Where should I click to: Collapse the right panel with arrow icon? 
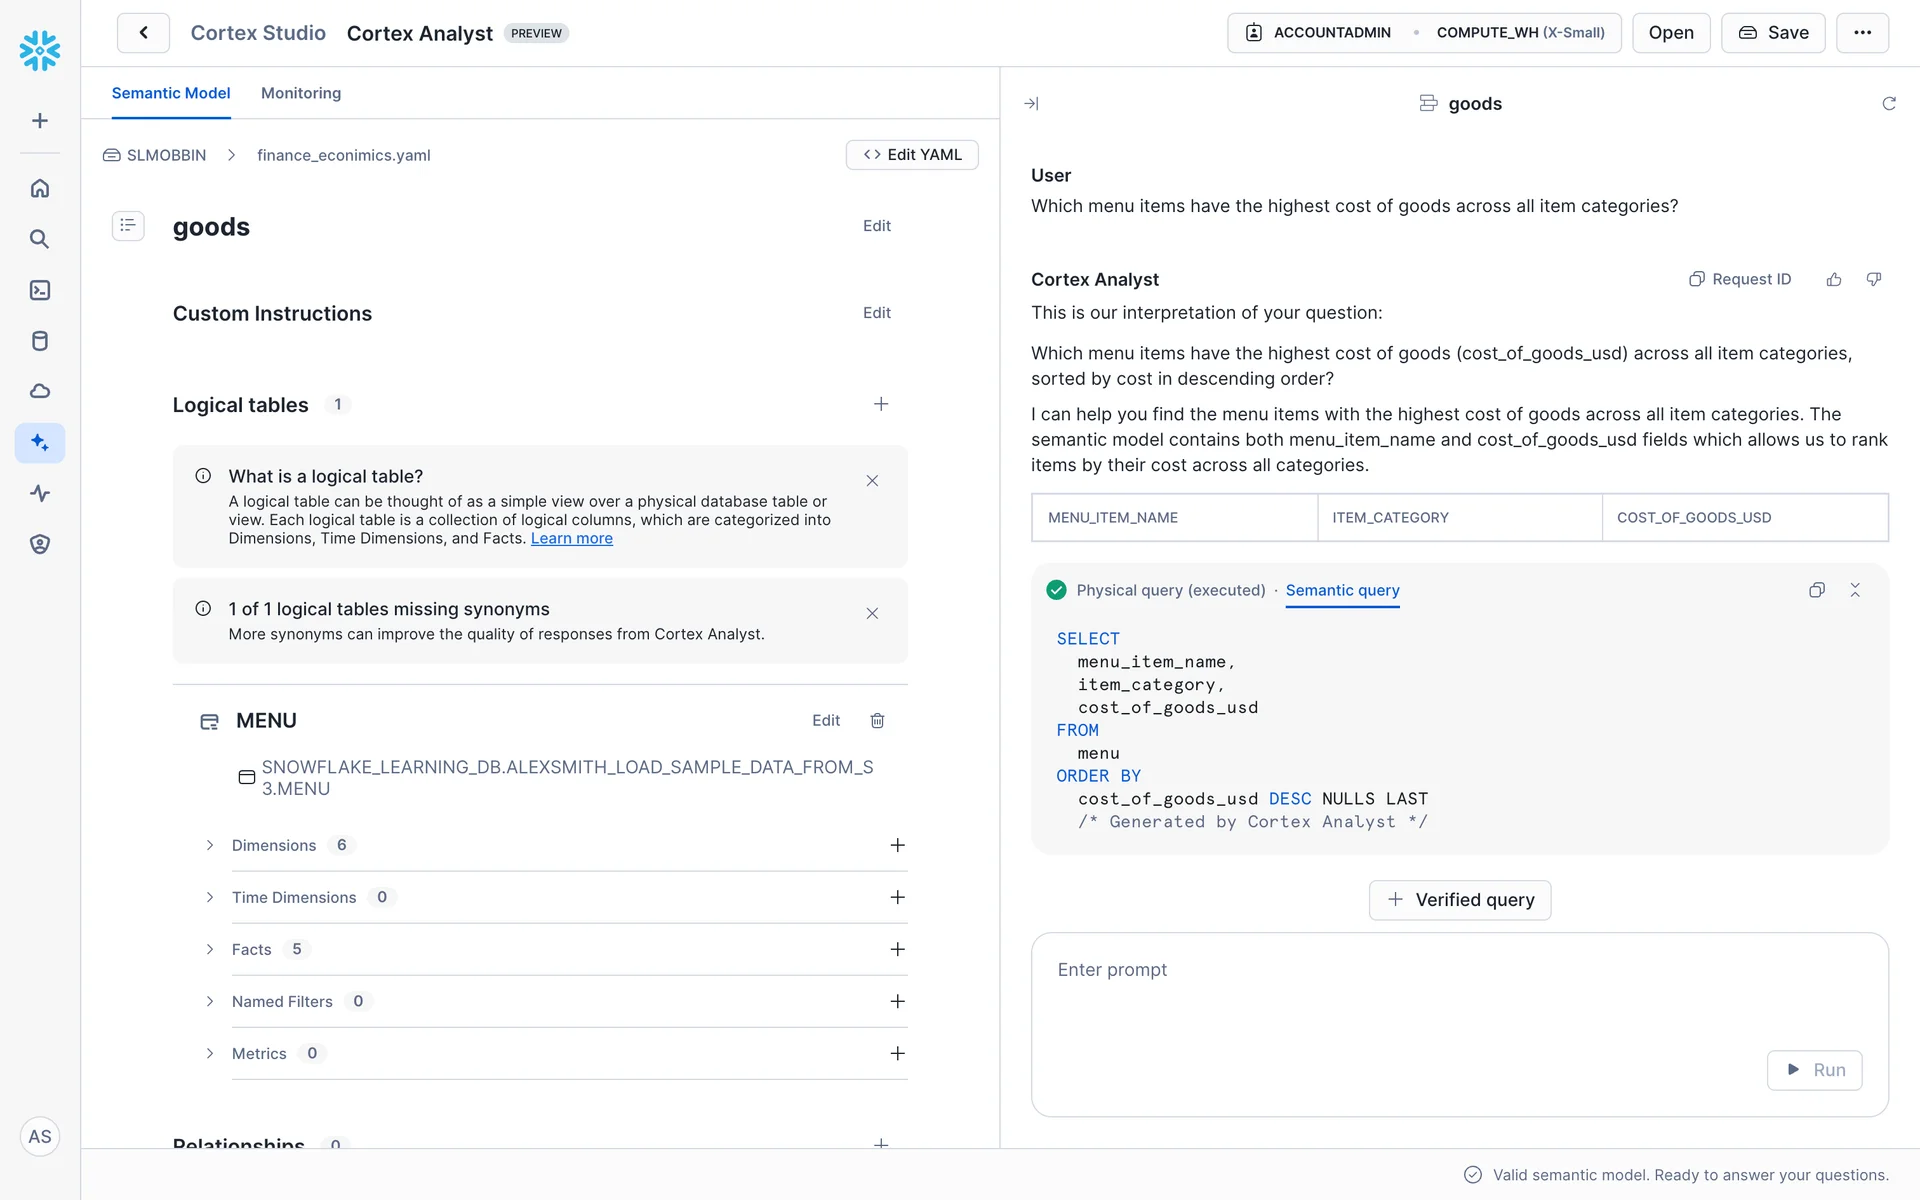[x=1032, y=104]
